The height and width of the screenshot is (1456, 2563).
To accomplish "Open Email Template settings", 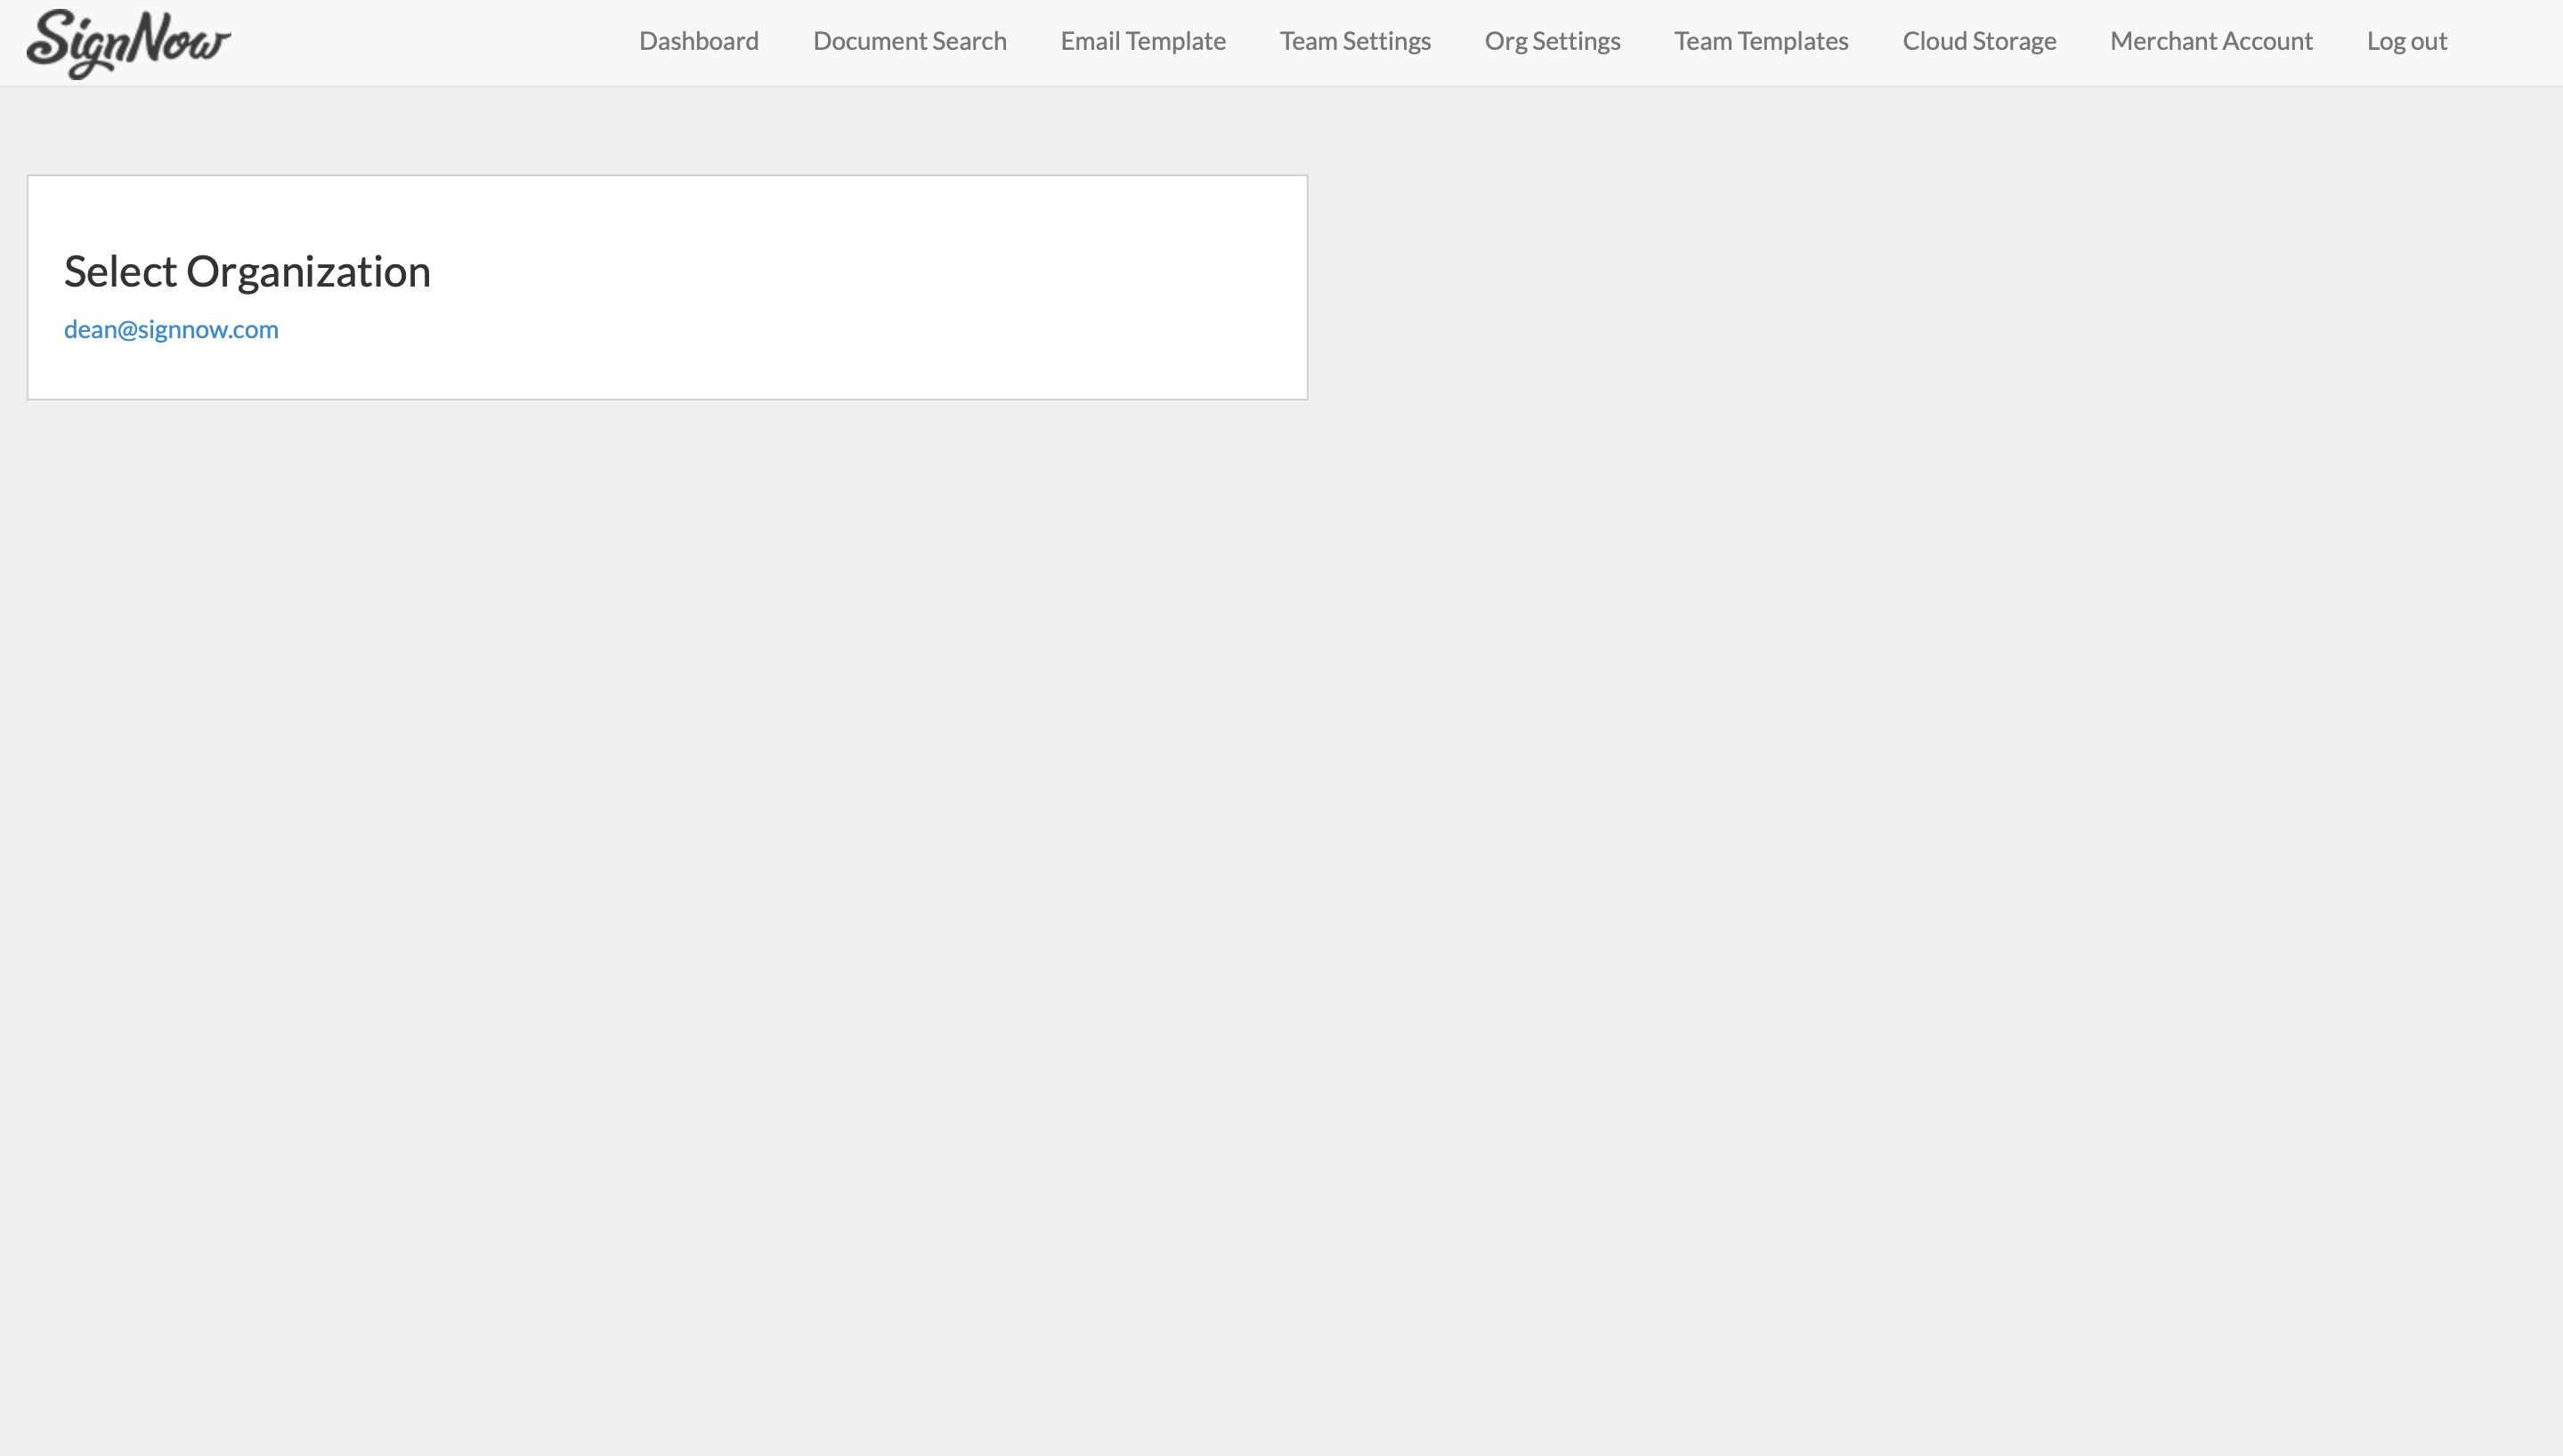I will tap(1142, 40).
